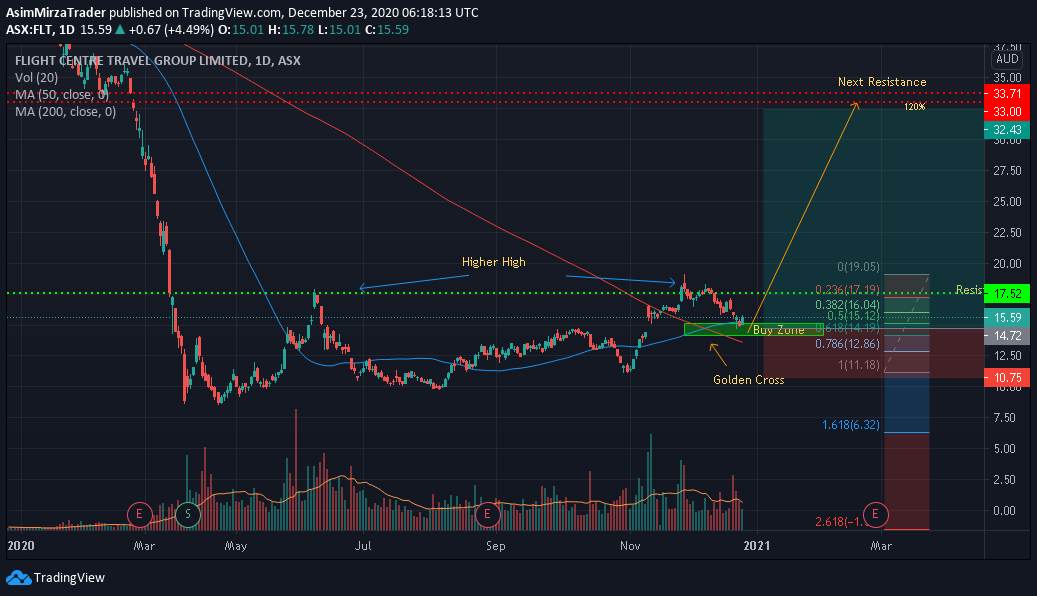Click the TradingView wordmark link
The image size is (1037, 596).
tap(69, 577)
